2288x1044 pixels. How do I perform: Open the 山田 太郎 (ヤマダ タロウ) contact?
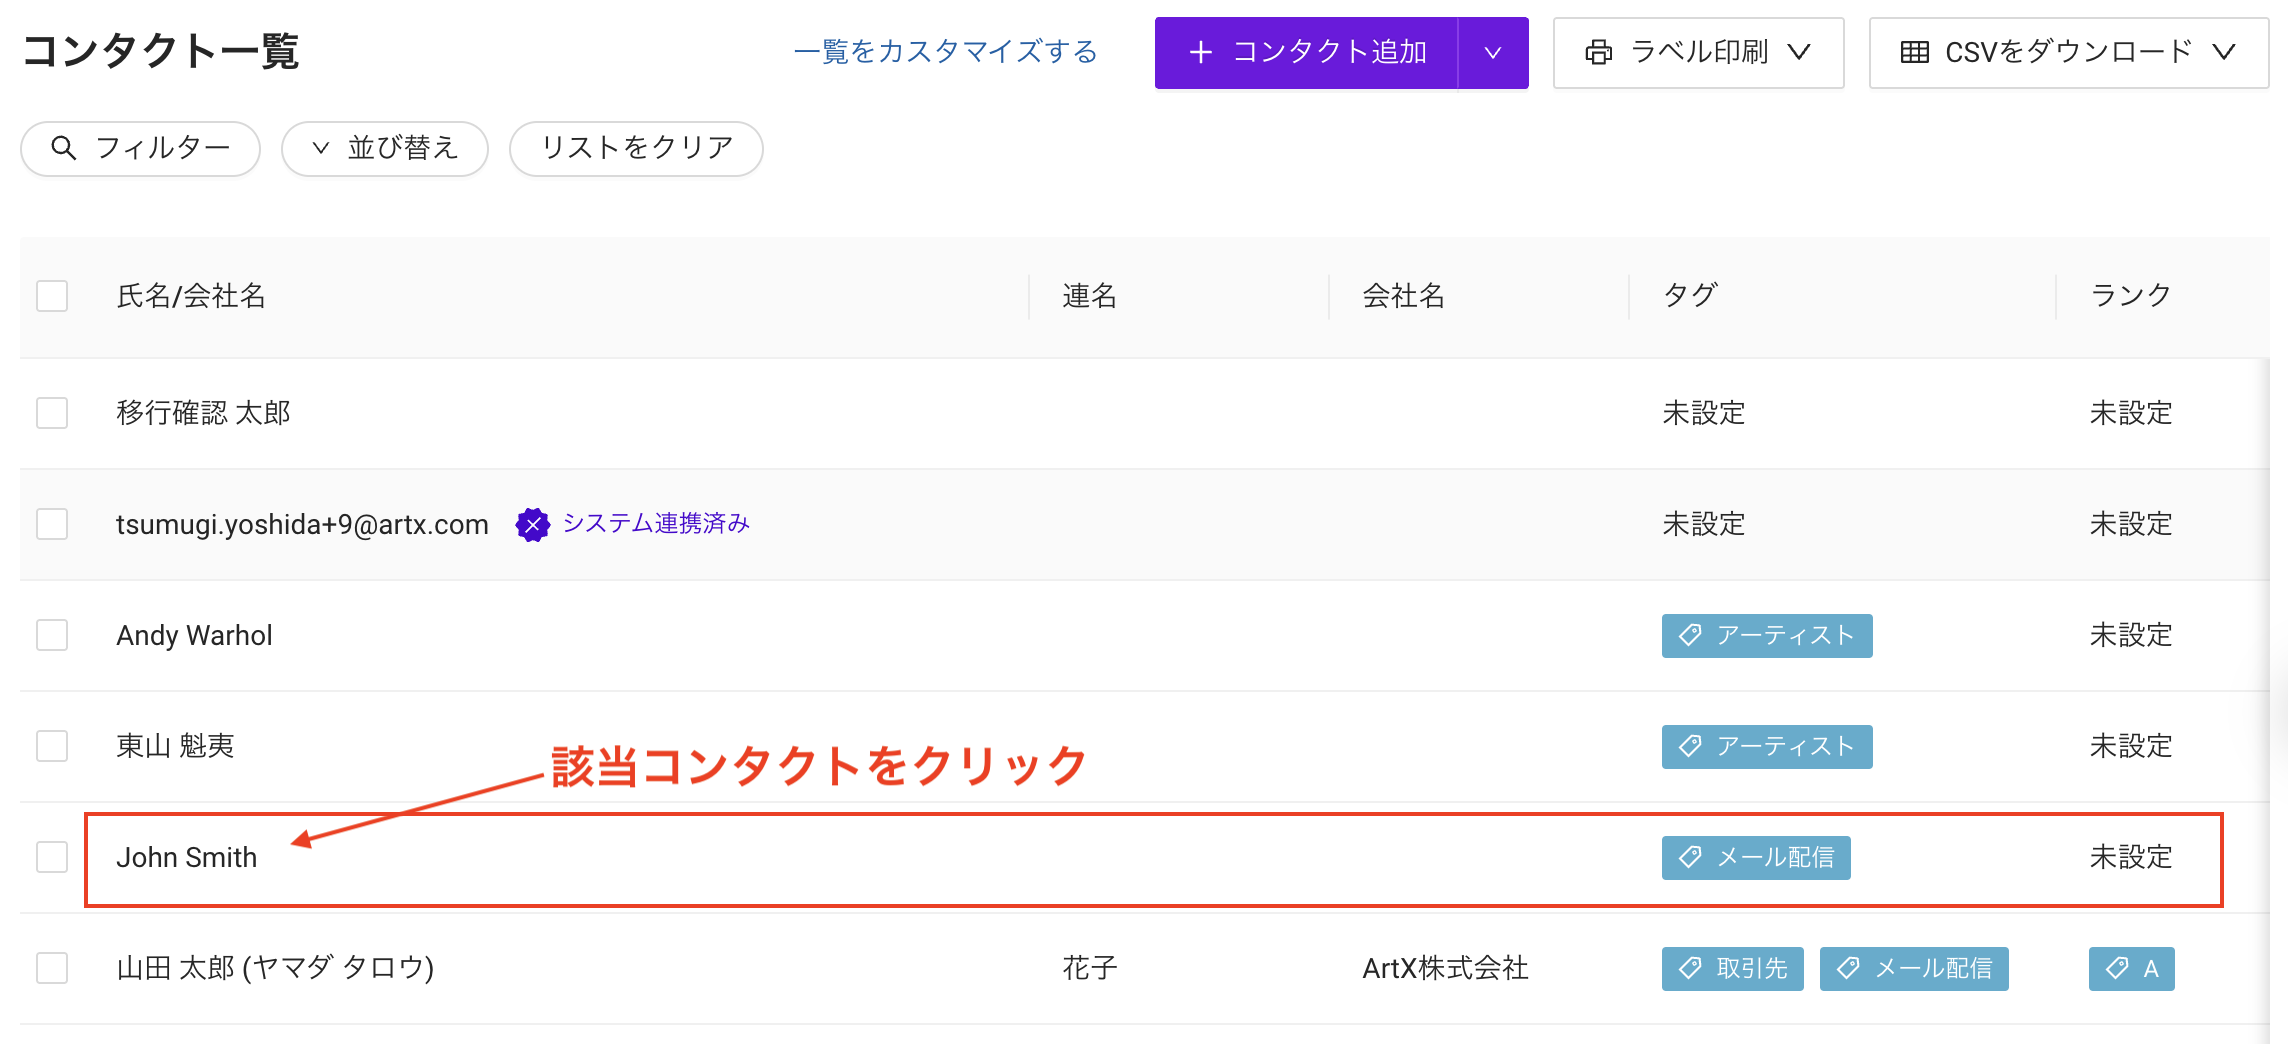click(x=275, y=968)
